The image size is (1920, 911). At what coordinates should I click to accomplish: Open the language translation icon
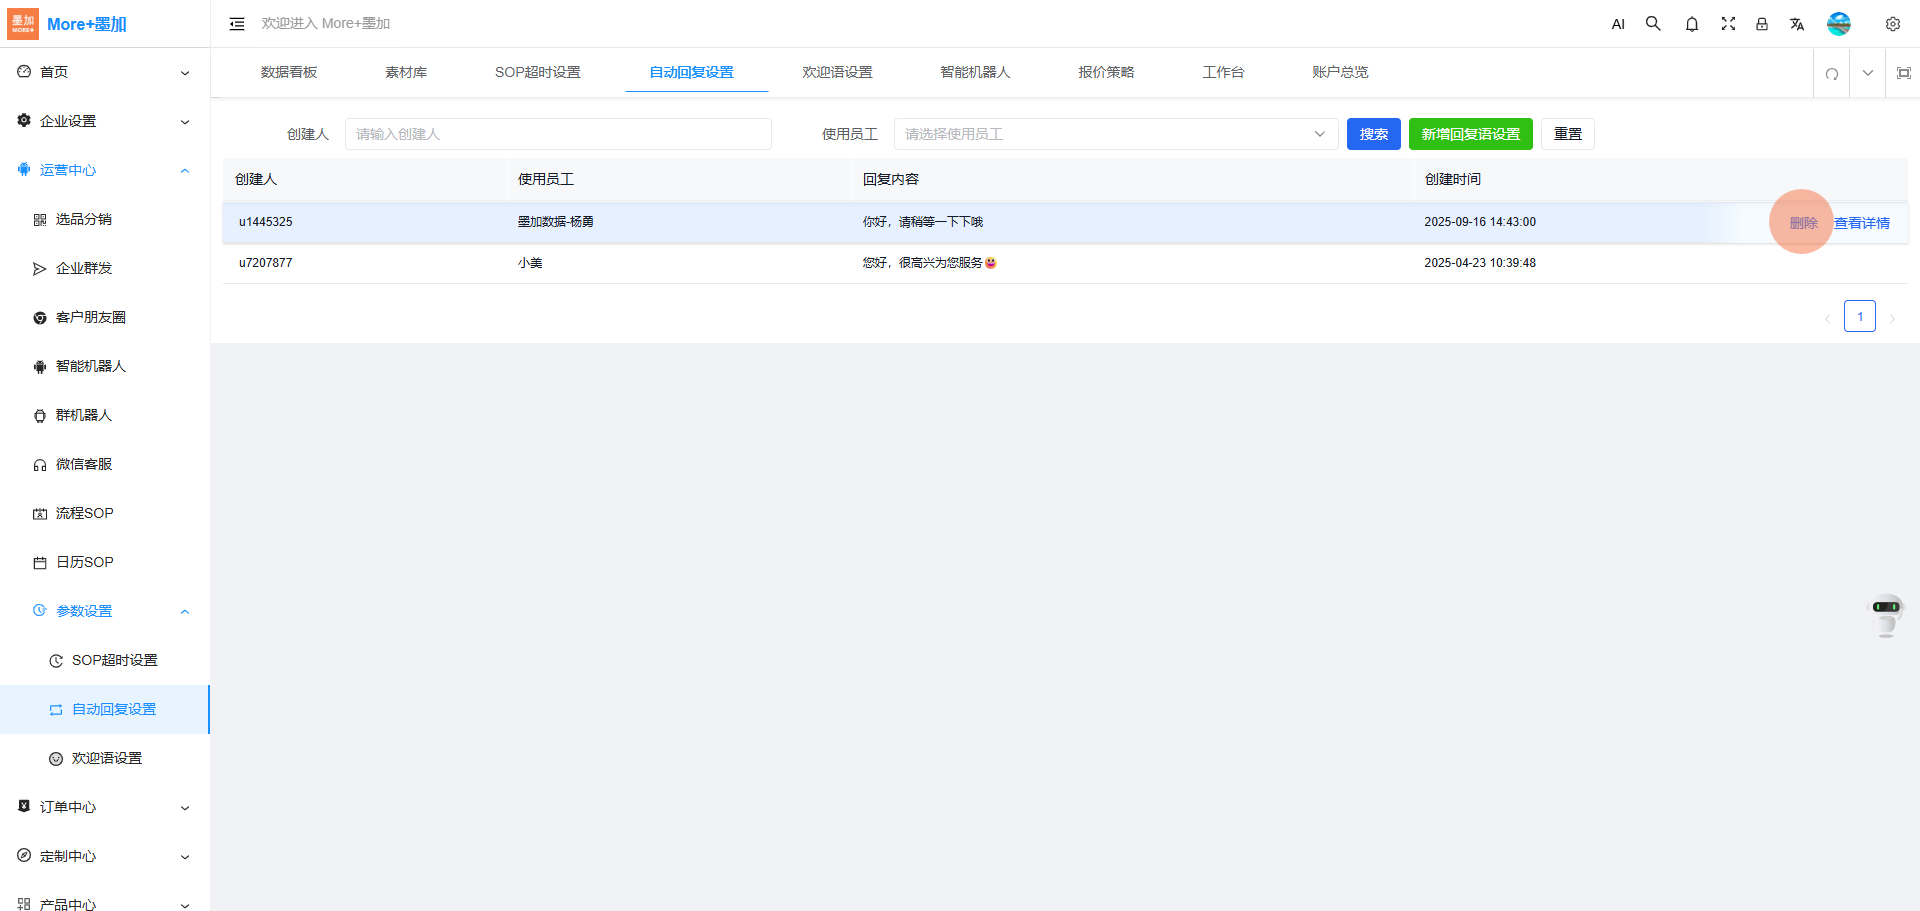pyautogui.click(x=1797, y=24)
